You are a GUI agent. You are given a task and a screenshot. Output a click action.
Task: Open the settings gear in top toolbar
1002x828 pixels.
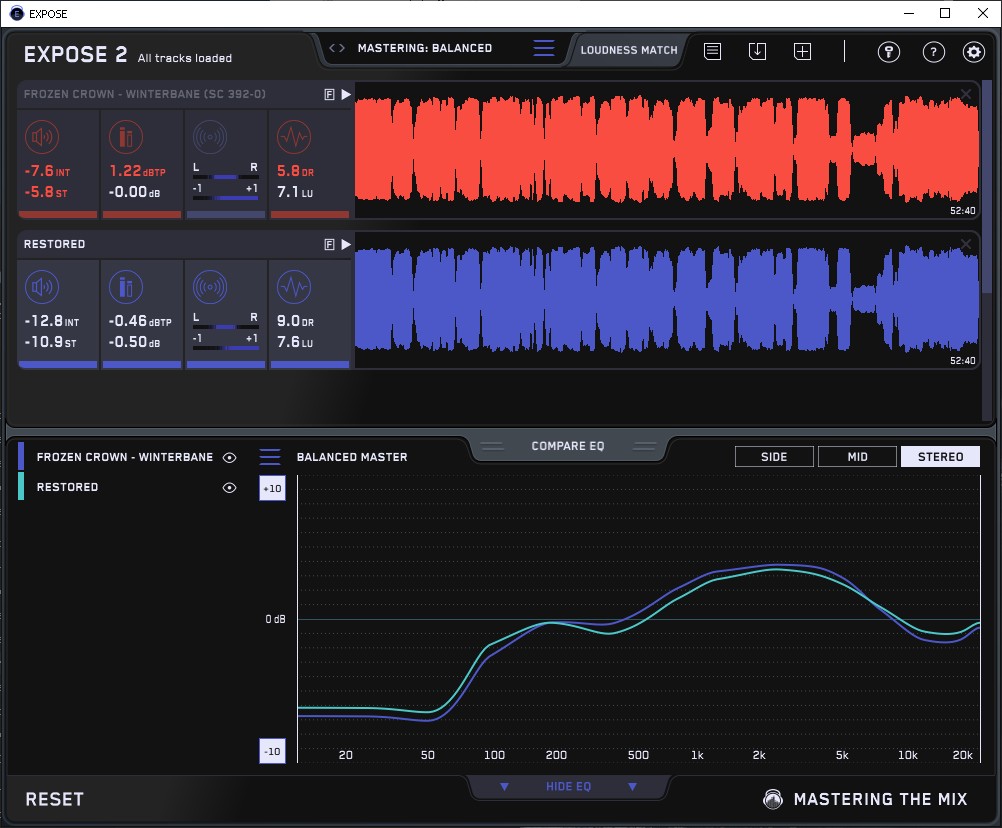[973, 52]
